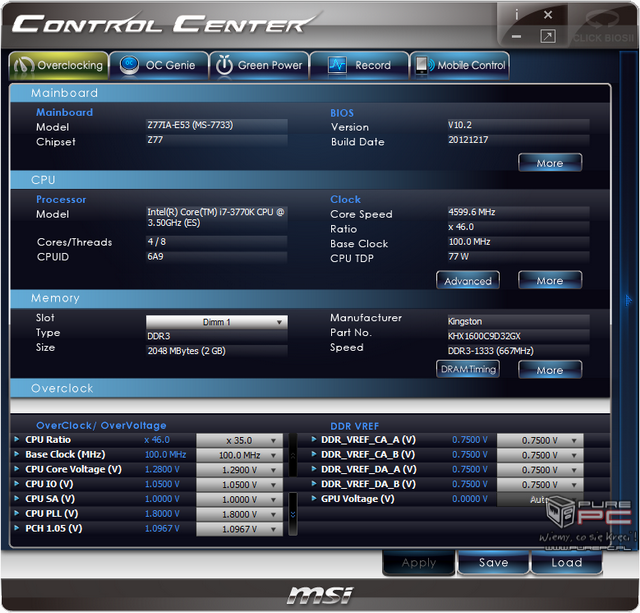Click the Memory section header

tap(310, 298)
